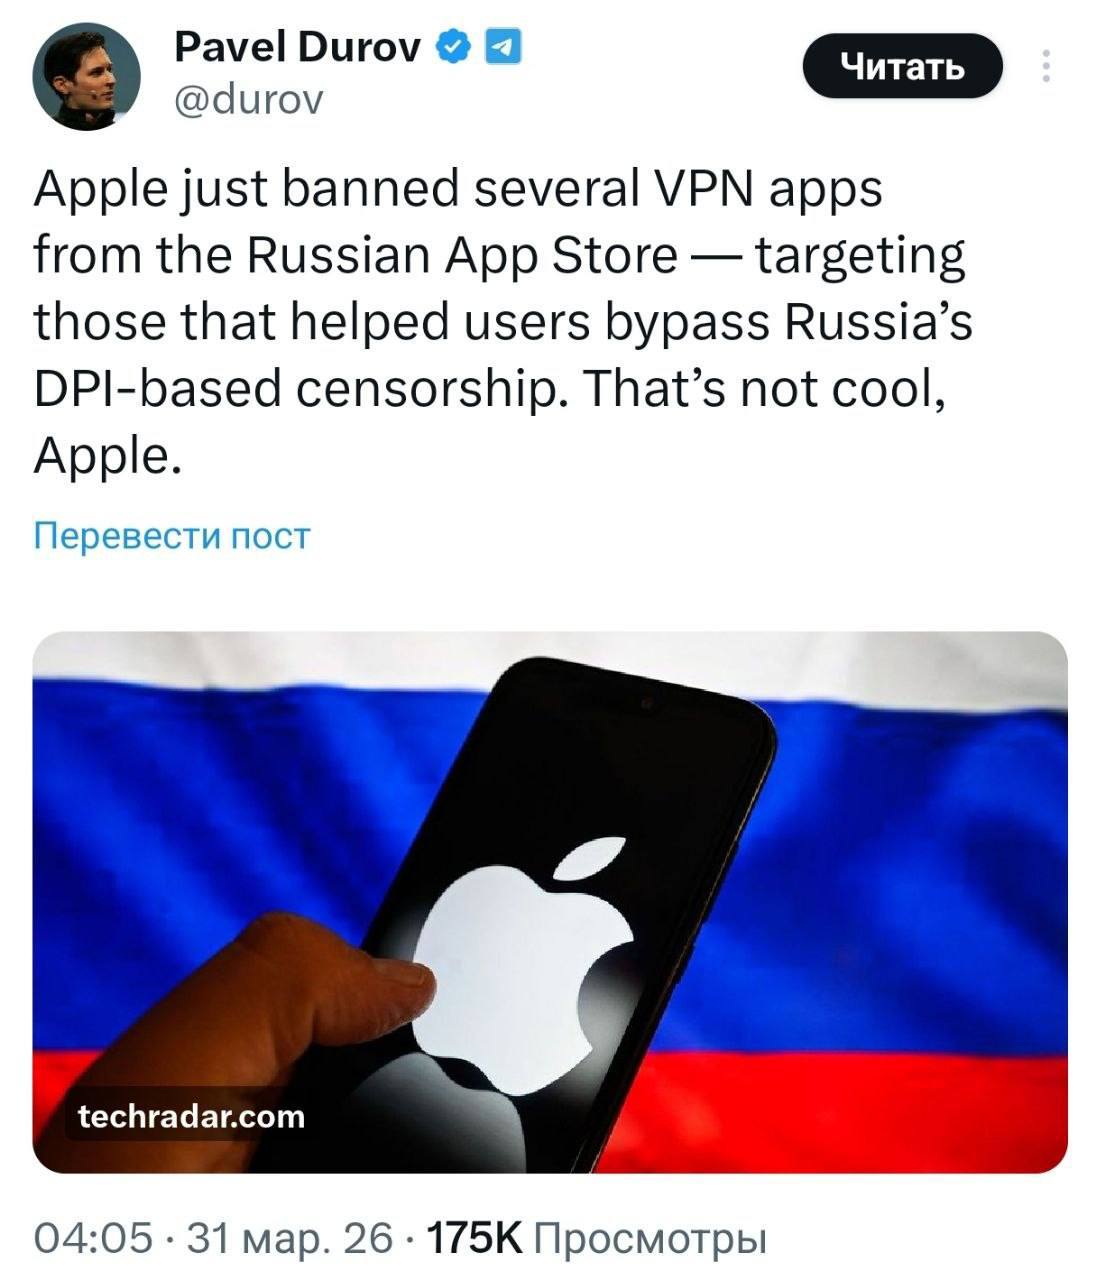The height and width of the screenshot is (1280, 1100).
Task: Click the Pavel Durov display name
Action: (297, 46)
